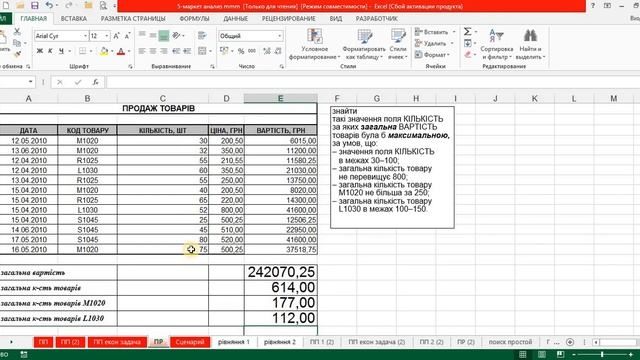The height and width of the screenshot is (360, 640).
Task: Open the ДАННЫЕ ribbon tab
Action: (236, 19)
